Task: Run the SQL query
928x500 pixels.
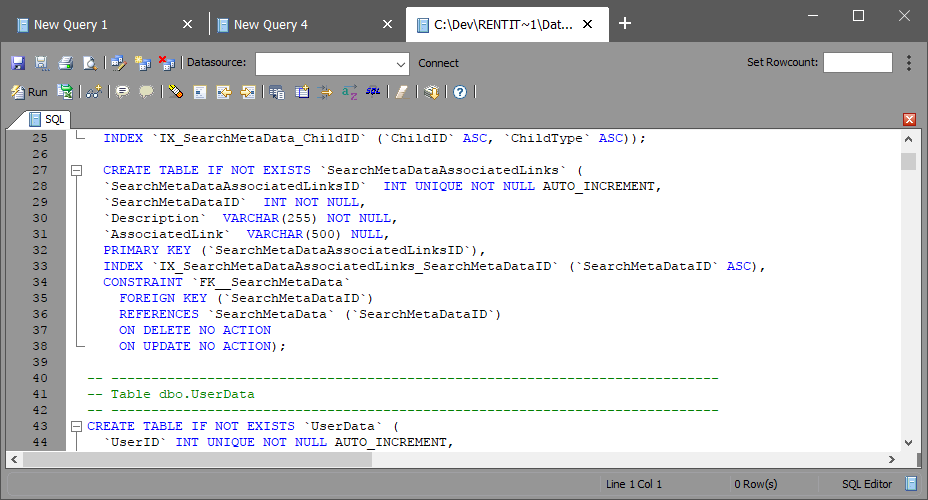Action: 29,92
